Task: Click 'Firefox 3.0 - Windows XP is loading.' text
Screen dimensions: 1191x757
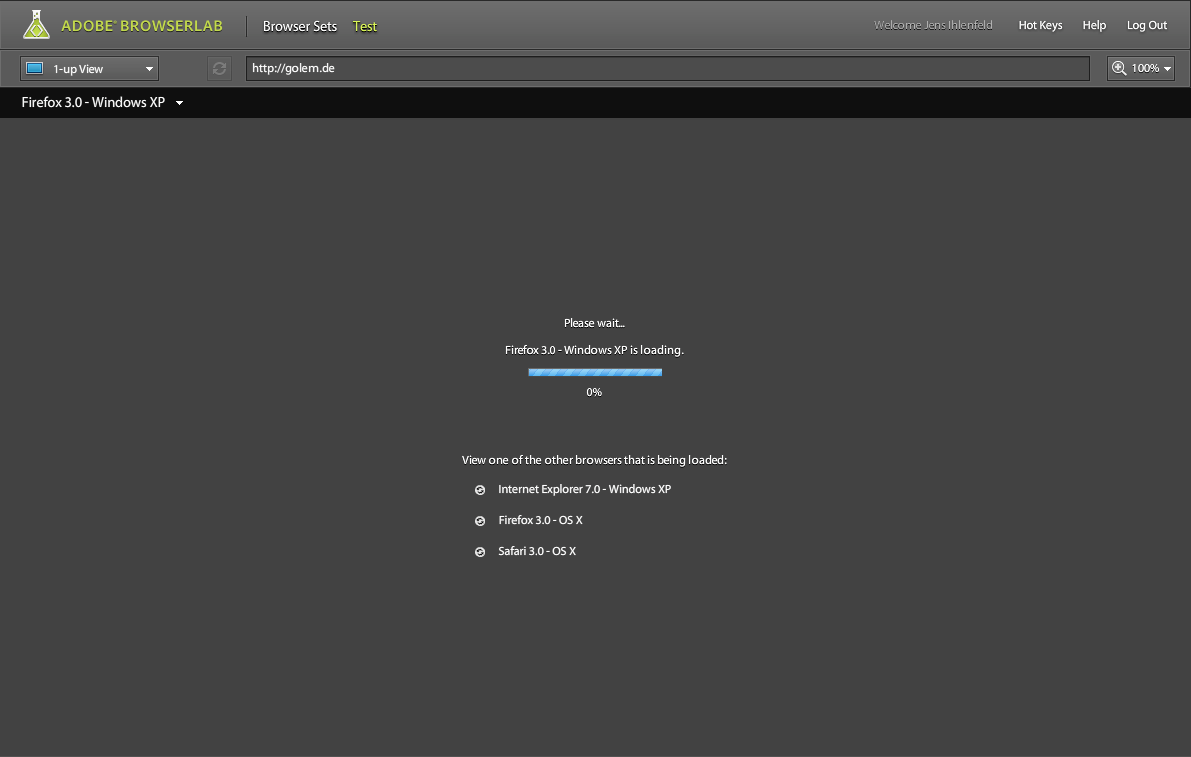Action: [x=594, y=350]
